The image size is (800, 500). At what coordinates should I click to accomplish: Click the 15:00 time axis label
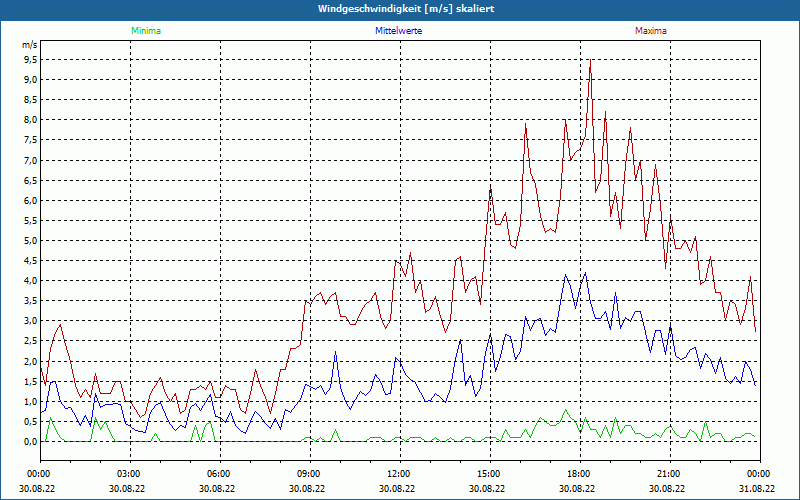point(487,474)
